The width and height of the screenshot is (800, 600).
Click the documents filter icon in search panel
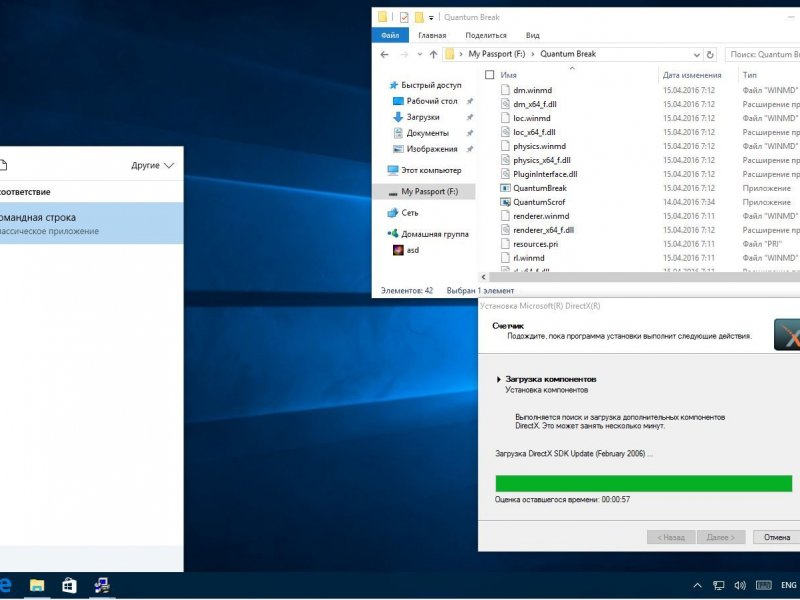[x=3, y=165]
